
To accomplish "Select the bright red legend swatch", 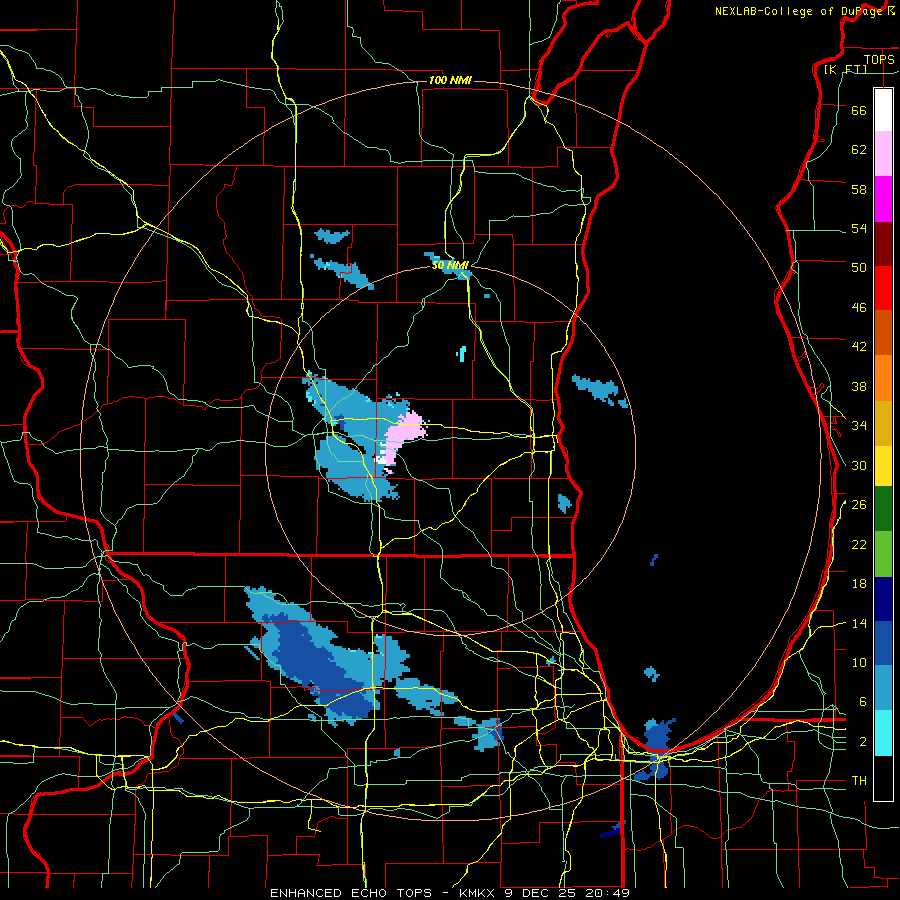I will (883, 288).
